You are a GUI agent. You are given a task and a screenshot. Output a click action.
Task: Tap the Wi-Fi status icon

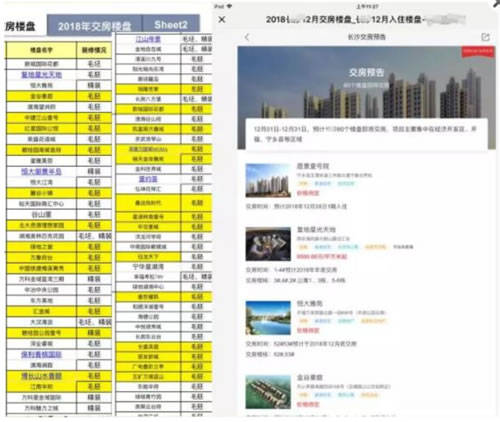click(229, 6)
